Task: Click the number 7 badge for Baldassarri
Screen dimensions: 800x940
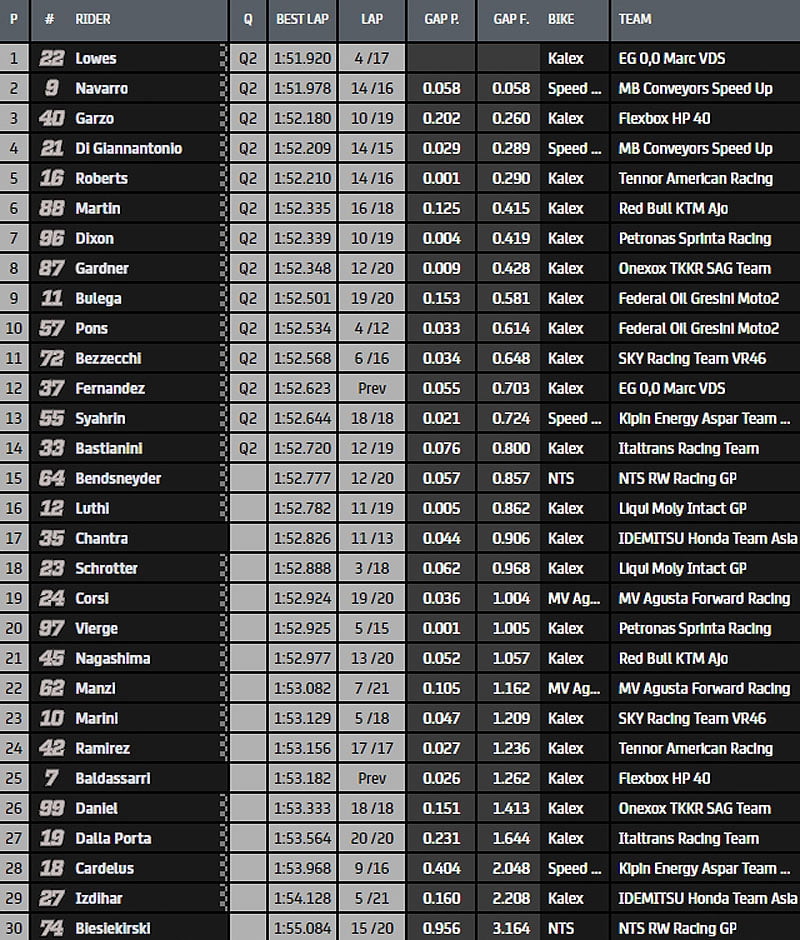Action: [x=52, y=779]
